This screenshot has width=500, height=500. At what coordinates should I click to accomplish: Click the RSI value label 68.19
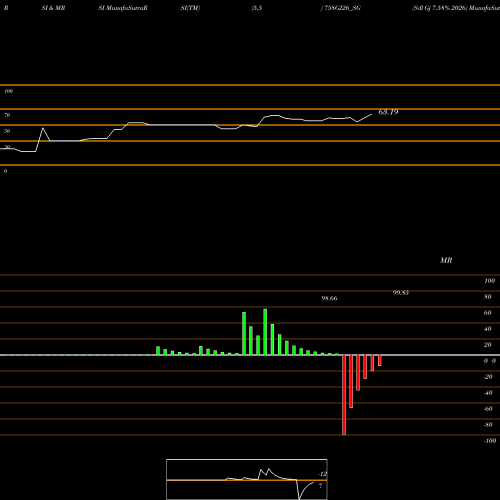388,112
